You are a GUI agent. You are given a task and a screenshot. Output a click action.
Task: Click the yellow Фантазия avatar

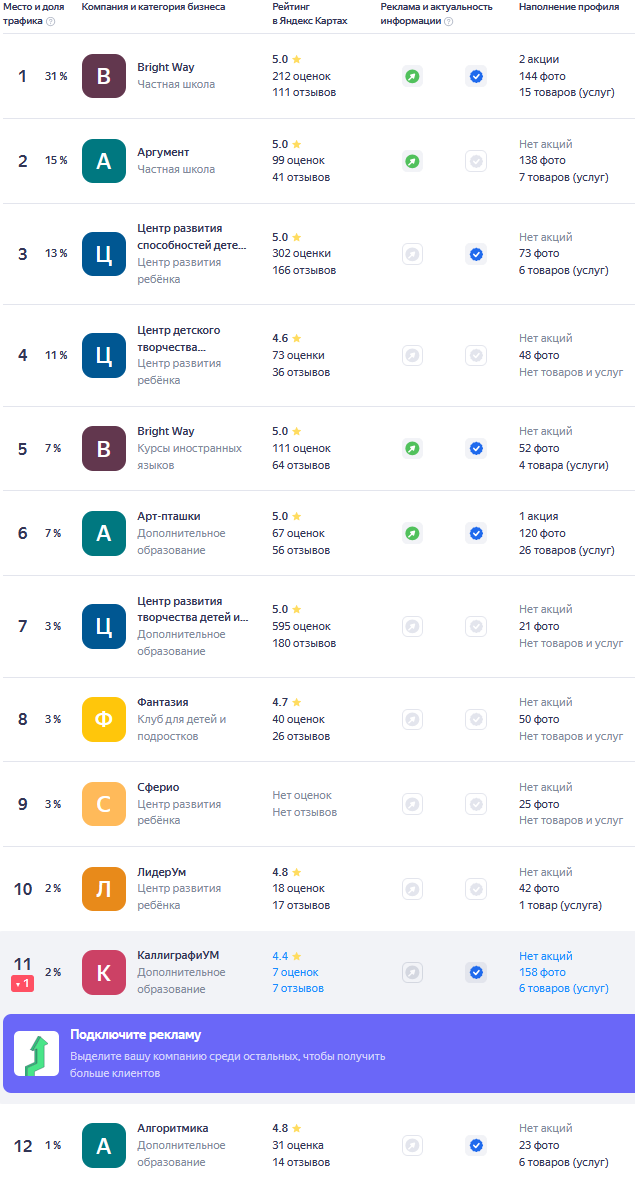104,719
